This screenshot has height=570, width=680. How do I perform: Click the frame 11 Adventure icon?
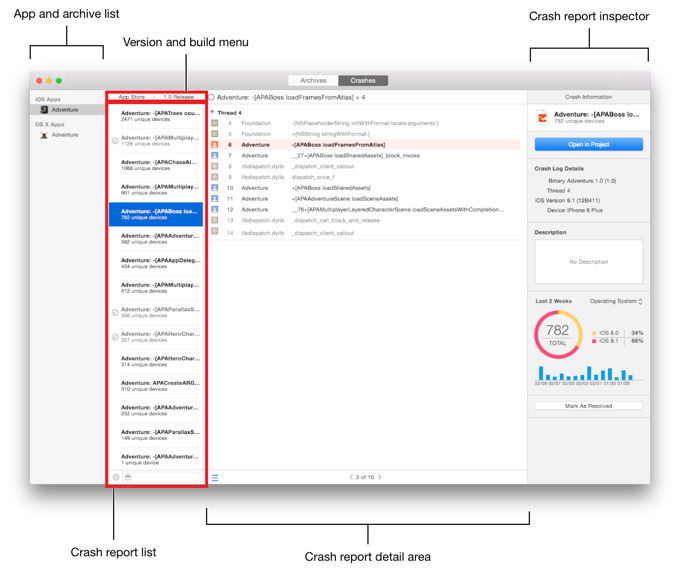215,199
